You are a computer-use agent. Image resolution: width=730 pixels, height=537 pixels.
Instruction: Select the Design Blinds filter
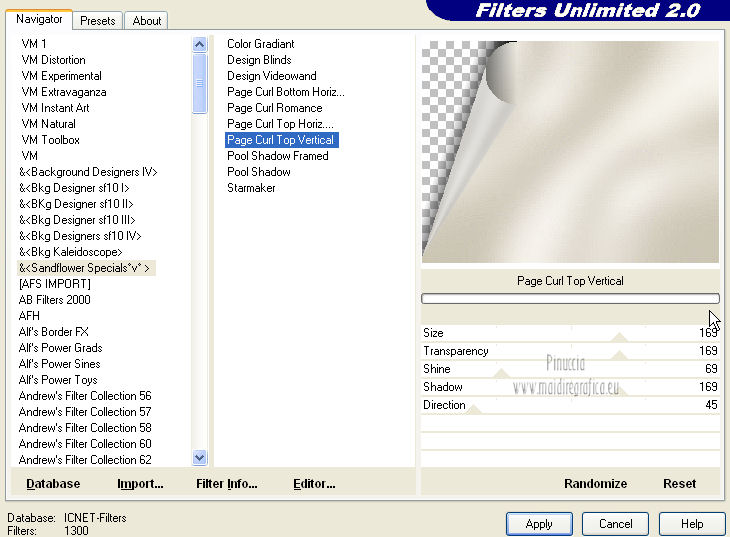pyautogui.click(x=259, y=60)
